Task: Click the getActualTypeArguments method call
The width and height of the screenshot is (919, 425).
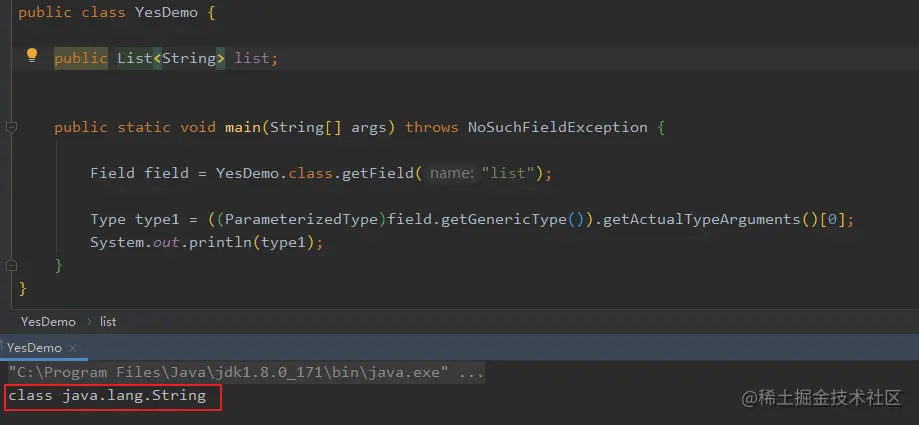Action: pyautogui.click(x=702, y=219)
